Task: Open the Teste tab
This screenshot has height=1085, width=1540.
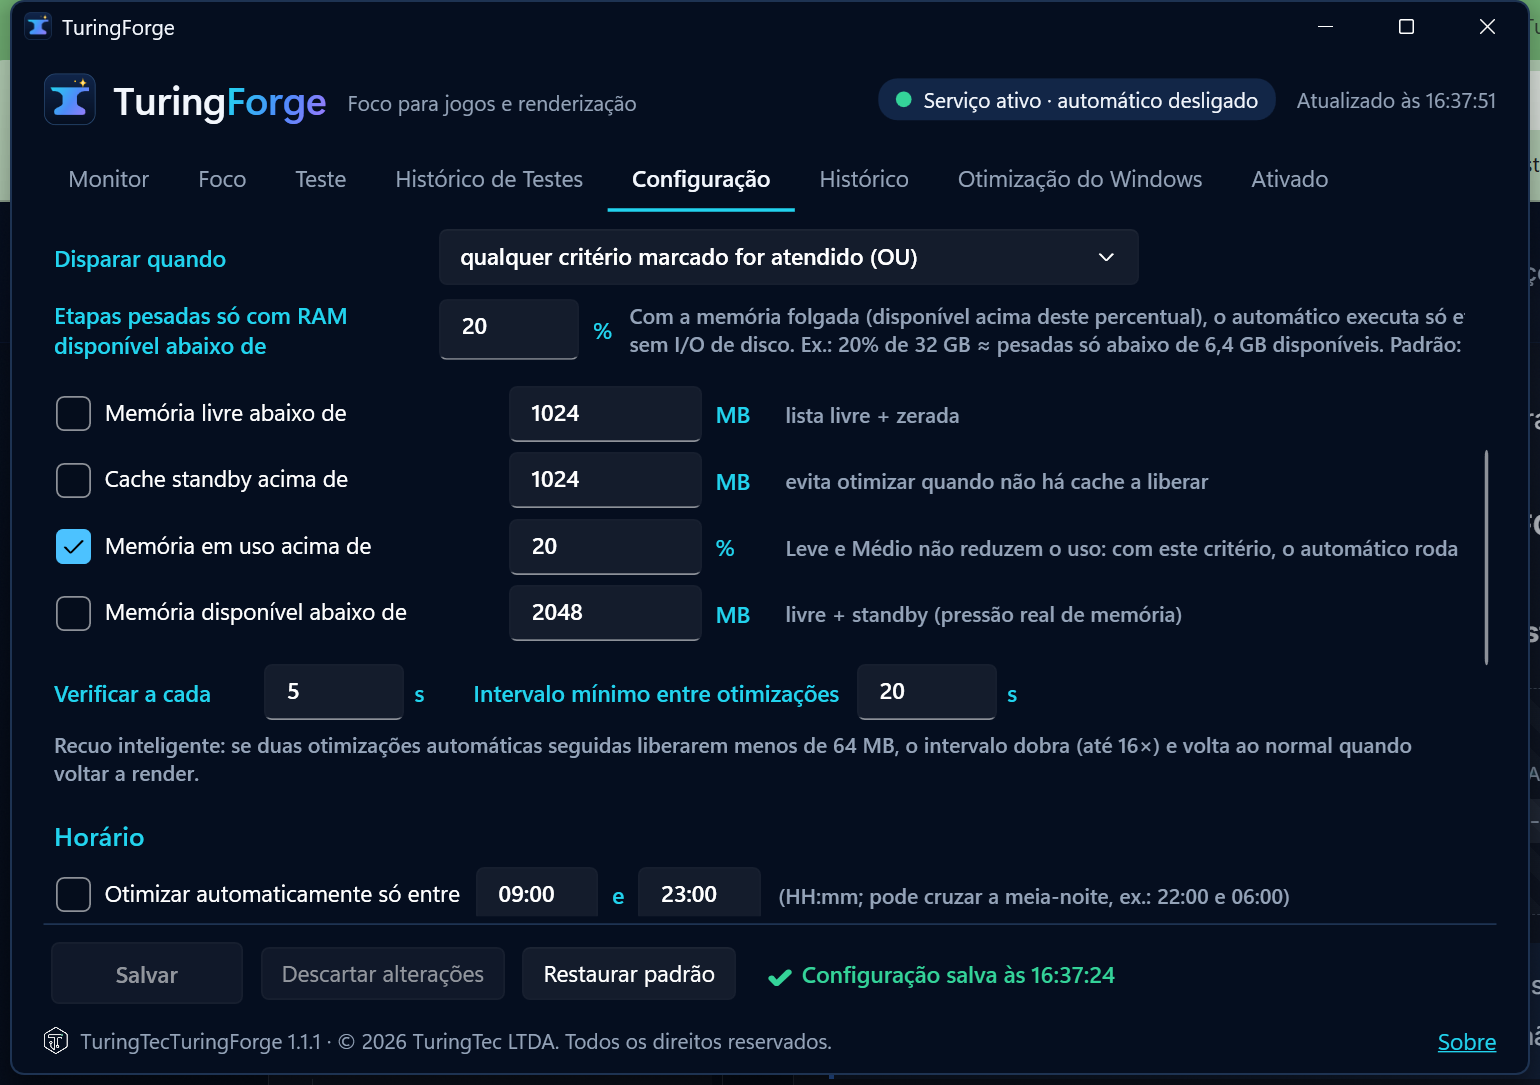Action: 321,179
